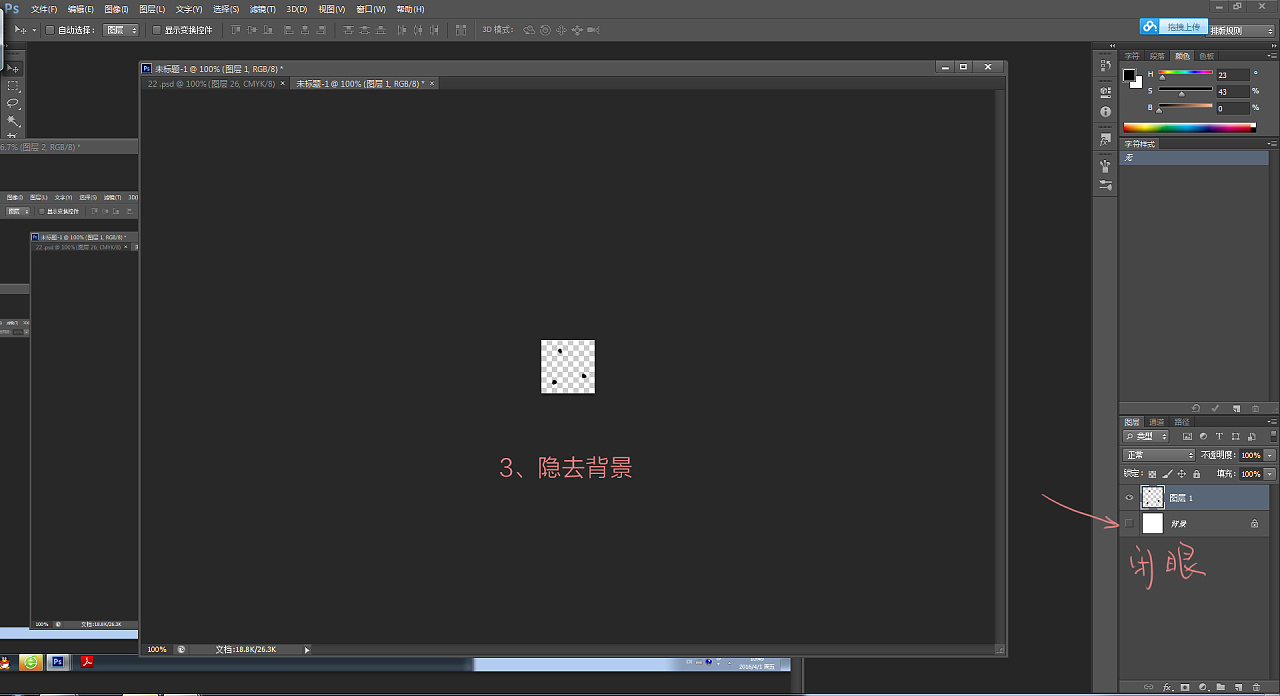Click the lock position icon in Layers
This screenshot has width=1280, height=696.
tap(1182, 474)
